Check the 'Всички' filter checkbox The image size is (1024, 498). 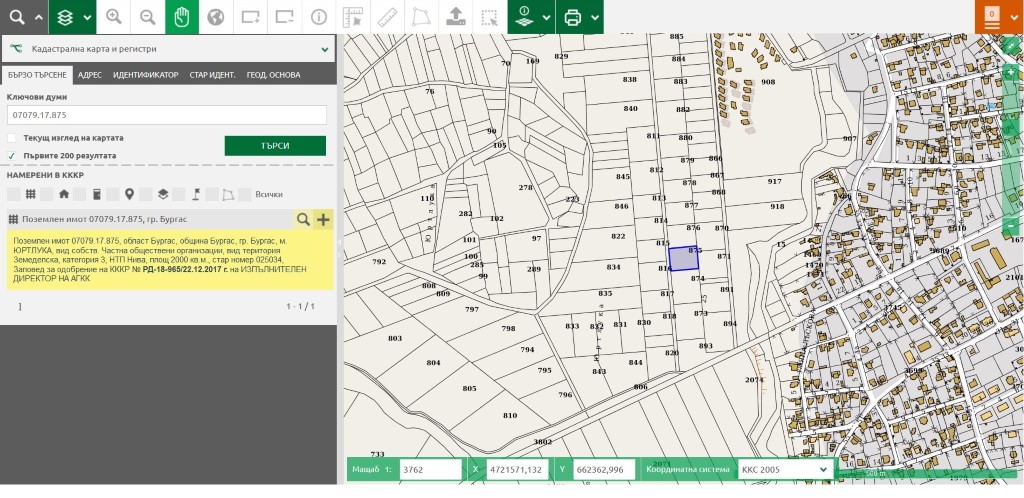pos(245,194)
